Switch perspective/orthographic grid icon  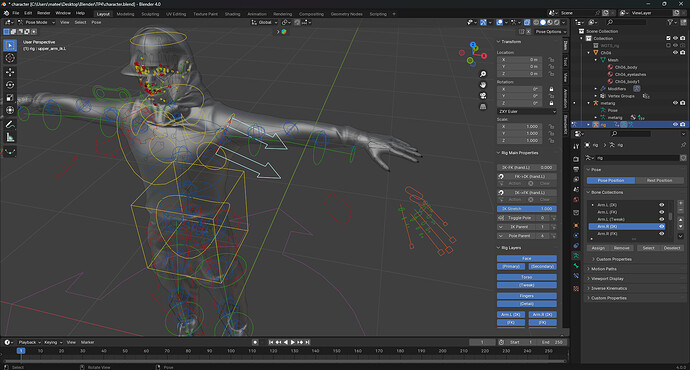point(483,107)
